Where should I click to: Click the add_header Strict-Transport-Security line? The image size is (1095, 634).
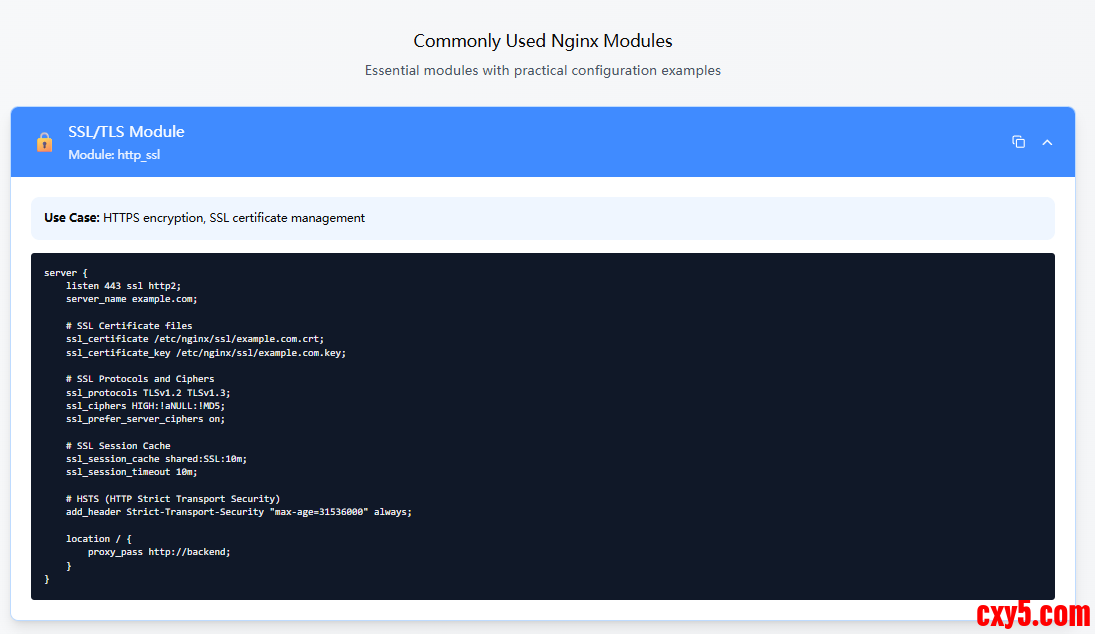238,512
